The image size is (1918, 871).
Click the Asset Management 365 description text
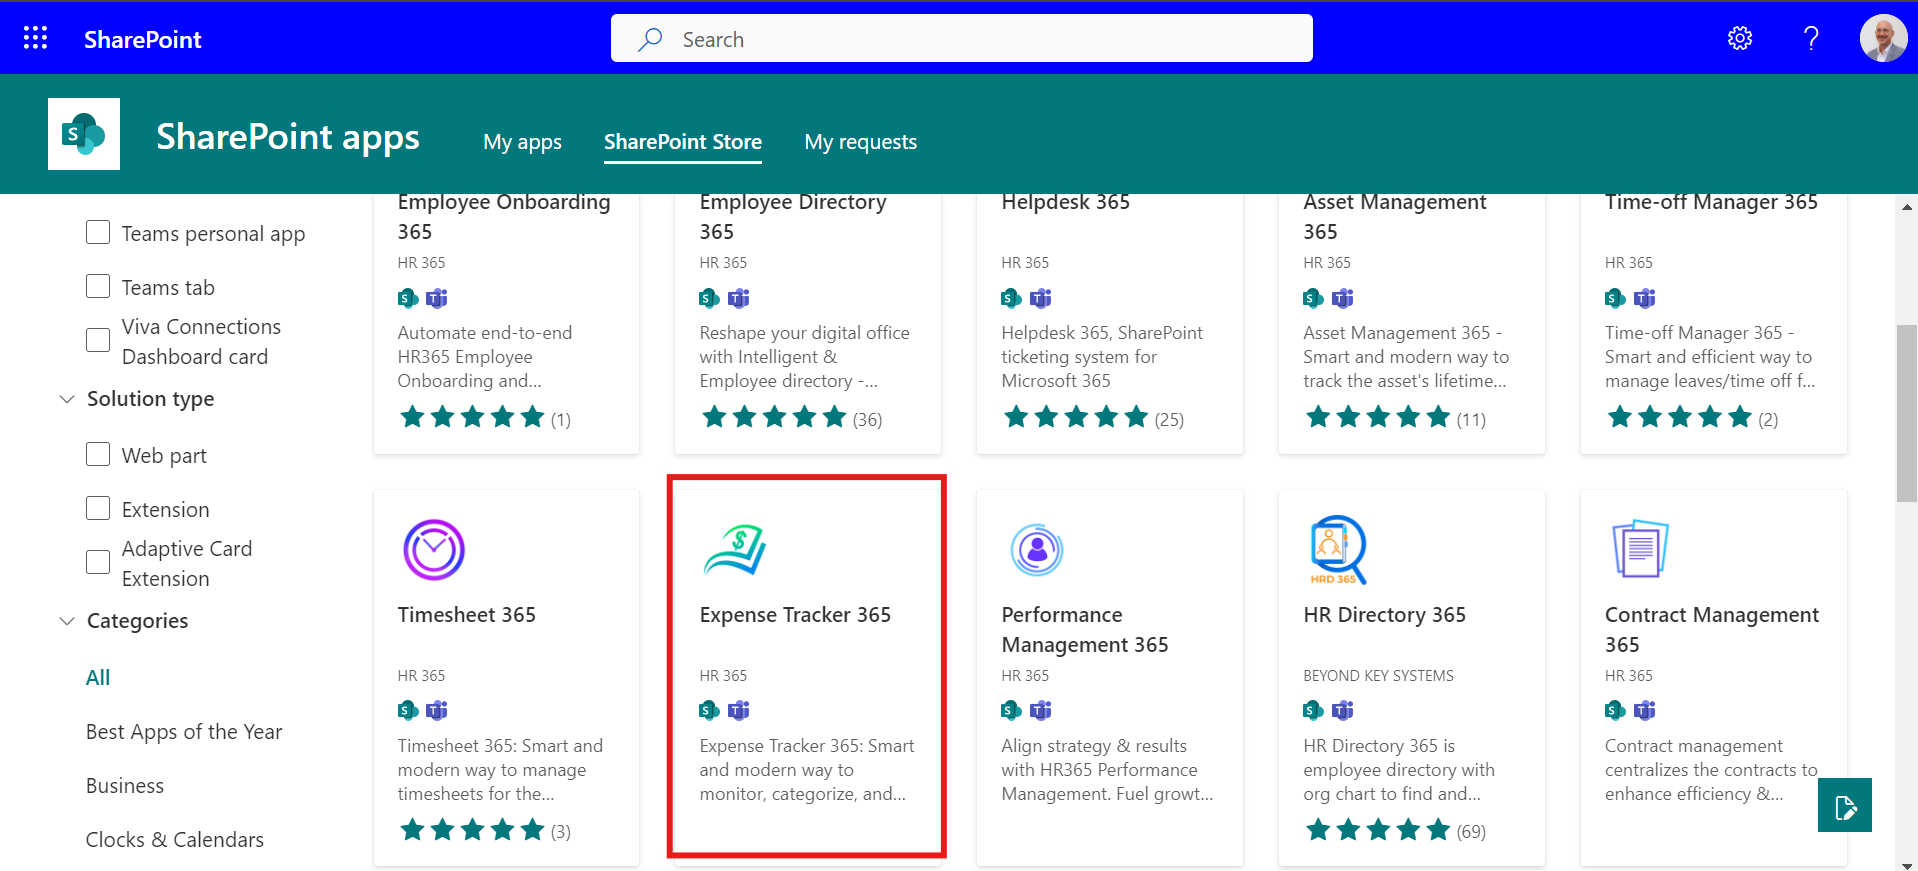pos(1406,356)
